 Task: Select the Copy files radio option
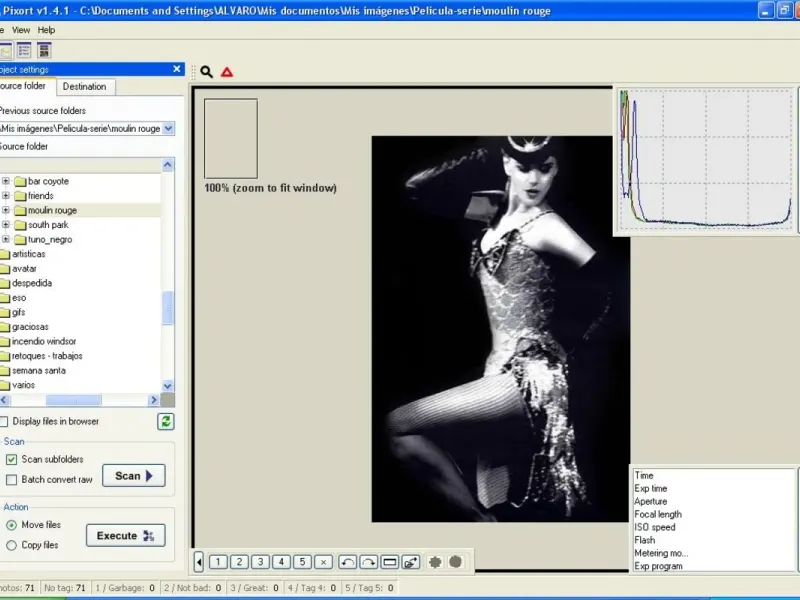click(12, 545)
